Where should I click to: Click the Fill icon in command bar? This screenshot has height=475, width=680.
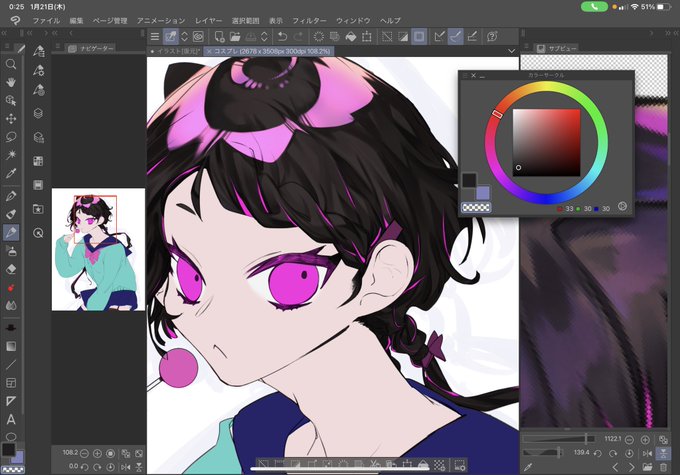[350, 37]
